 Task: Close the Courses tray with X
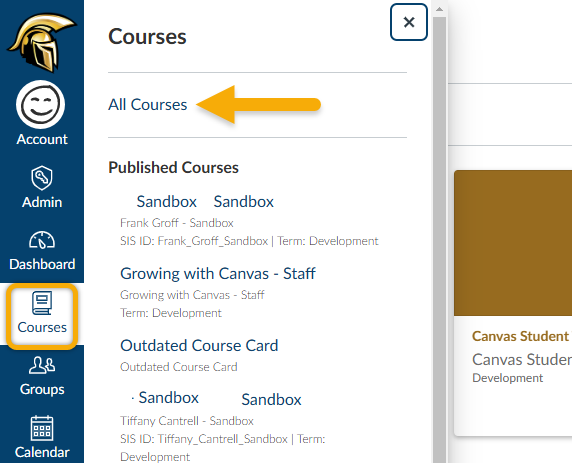(x=409, y=22)
